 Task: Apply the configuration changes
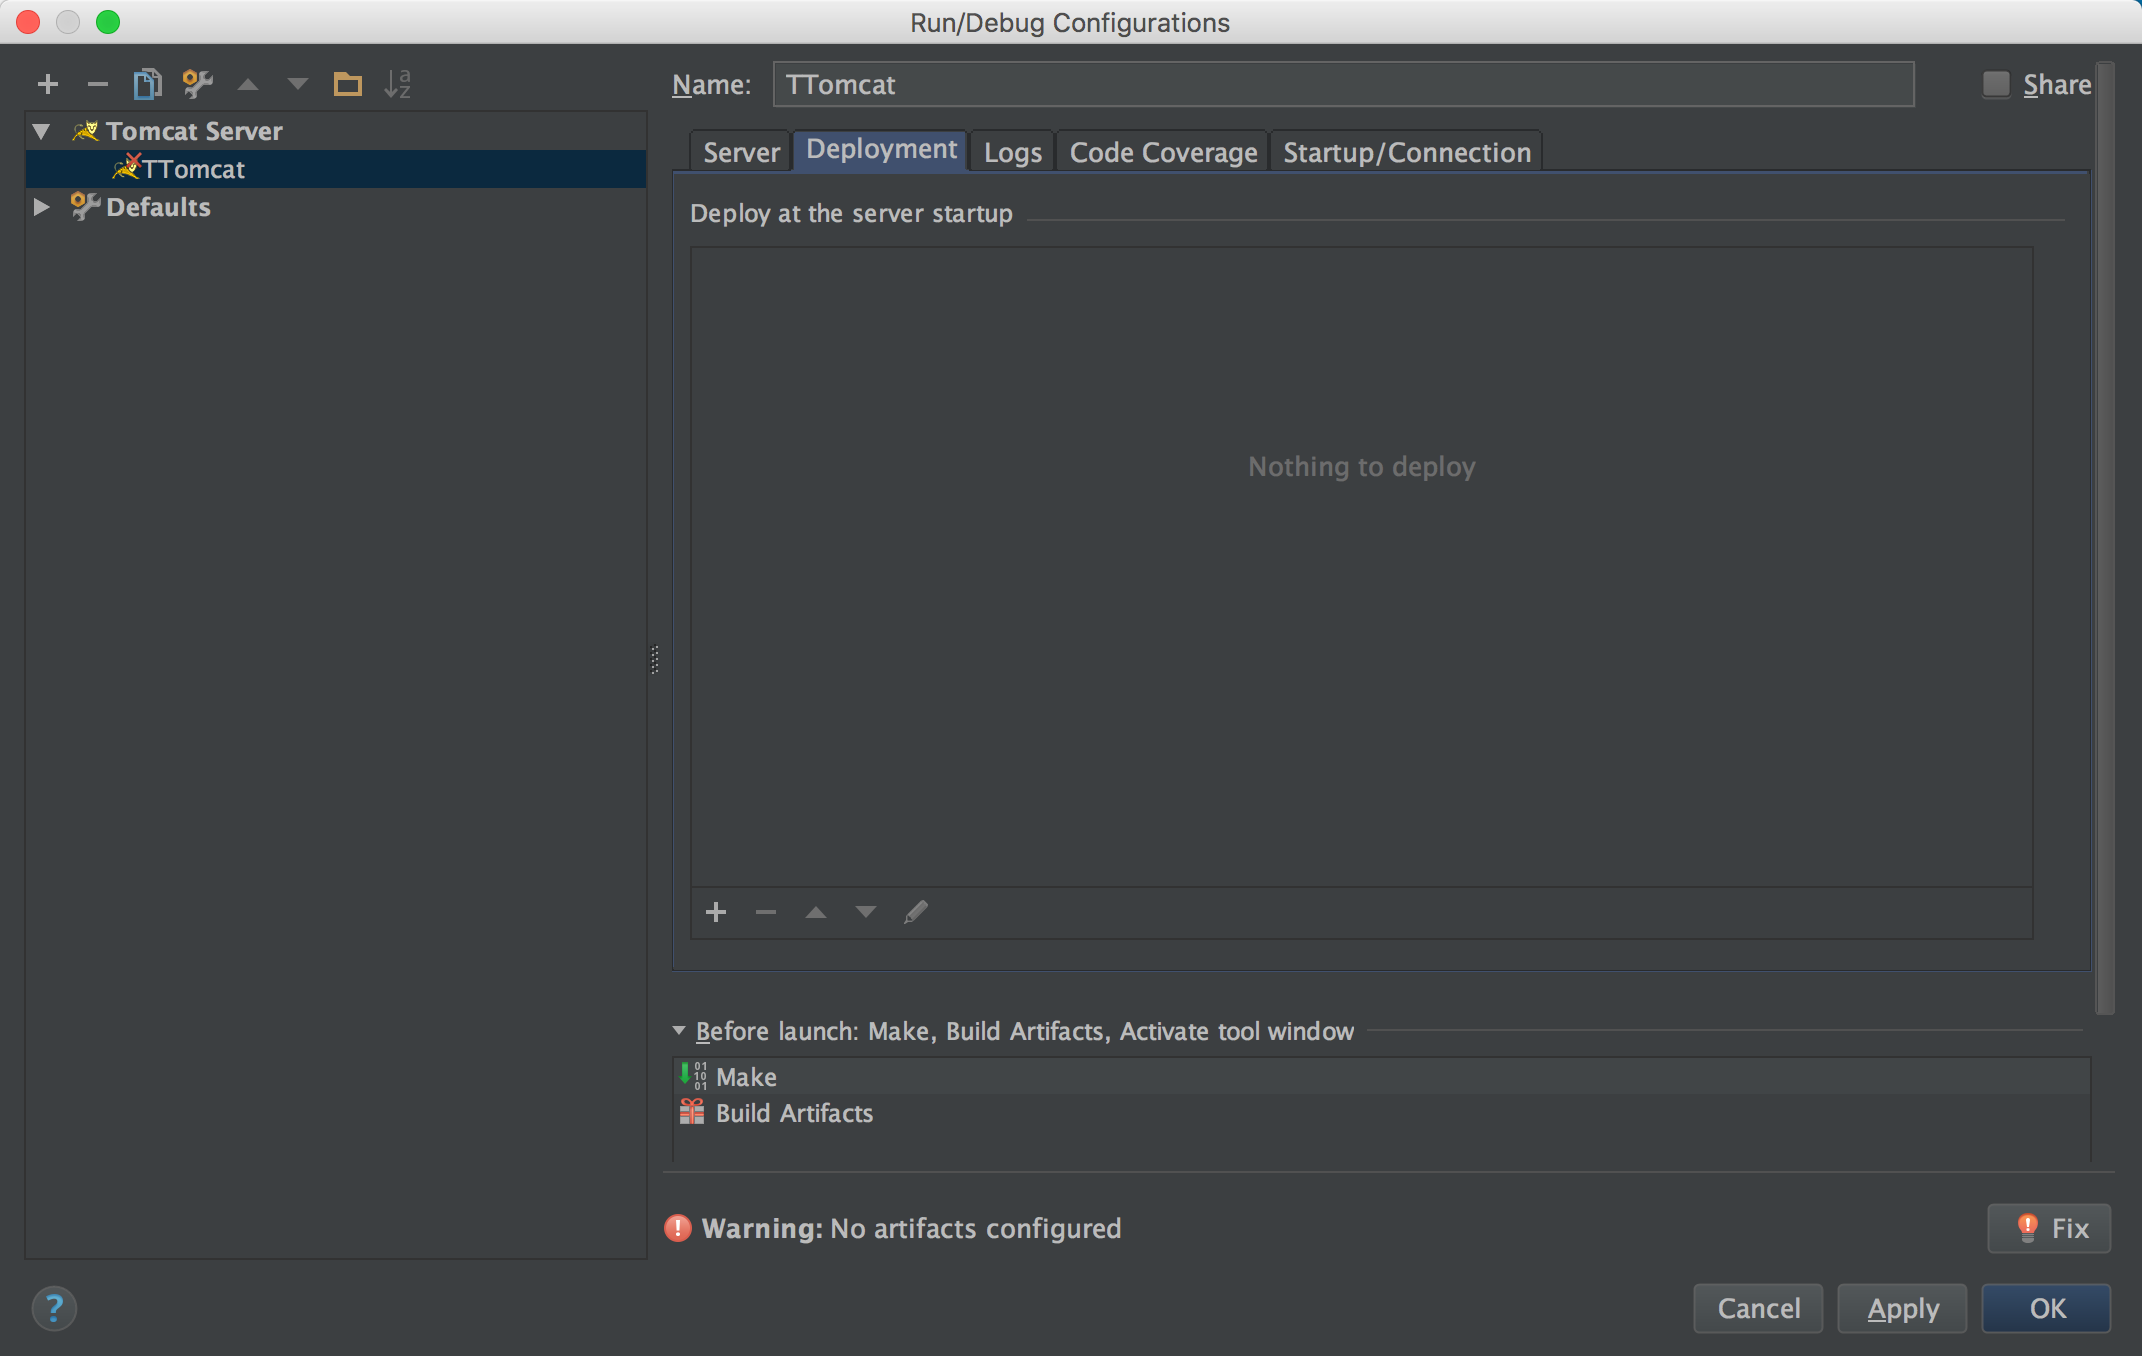[x=1901, y=1308]
